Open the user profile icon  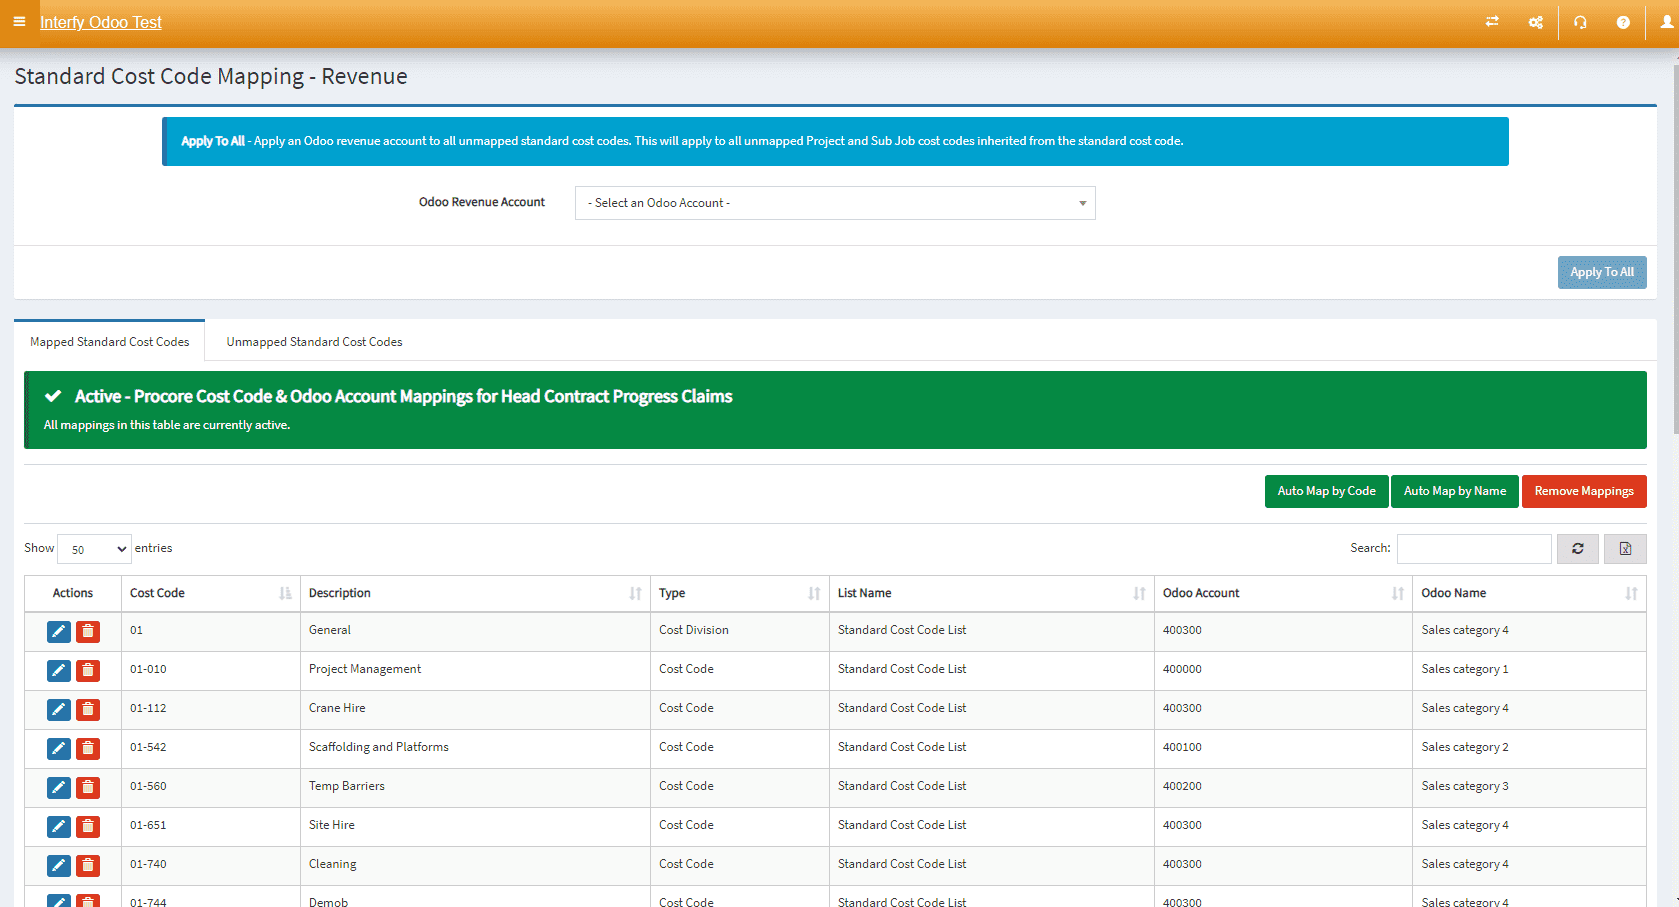[x=1666, y=22]
